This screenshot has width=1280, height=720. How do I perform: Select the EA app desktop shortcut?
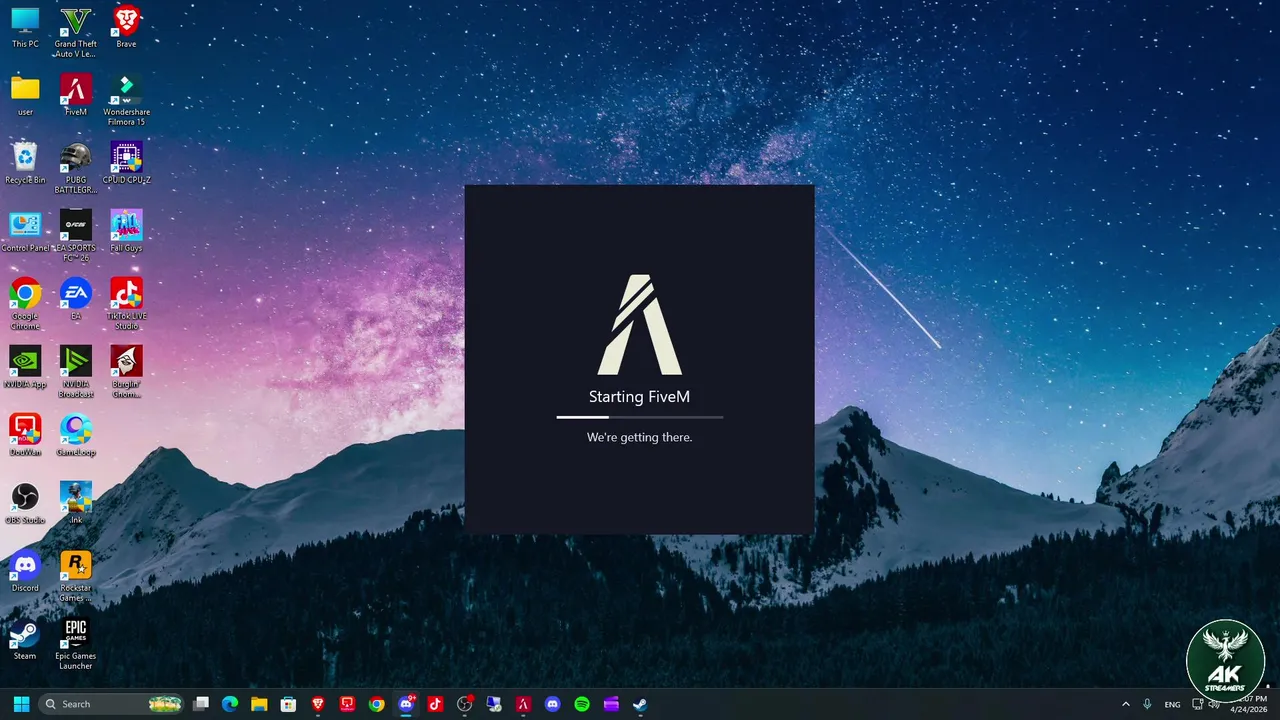pos(76,300)
